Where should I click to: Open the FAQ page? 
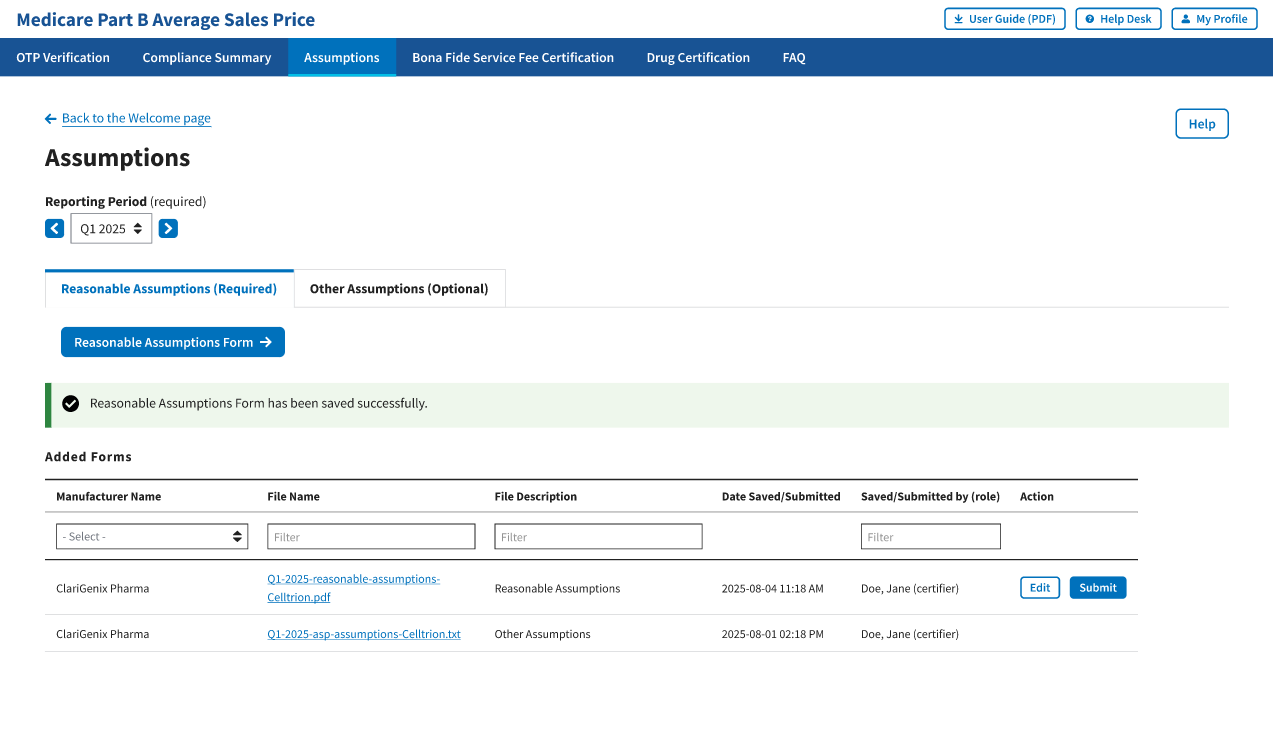click(794, 58)
